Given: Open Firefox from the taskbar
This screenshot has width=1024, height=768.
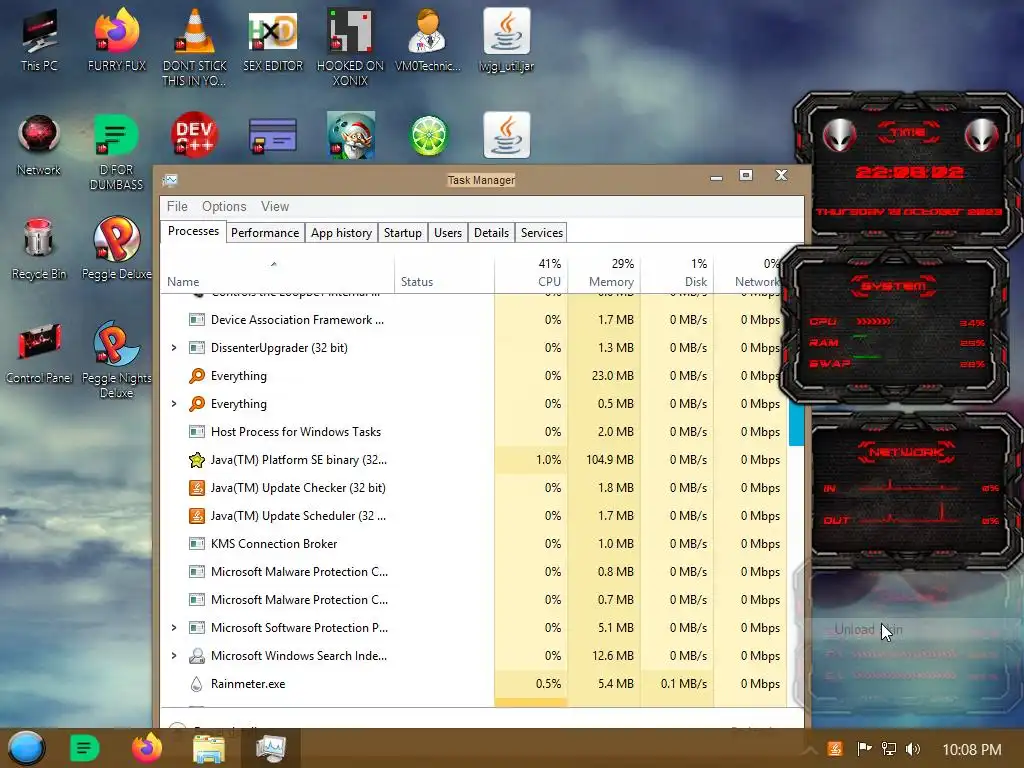Looking at the screenshot, I should click(x=147, y=748).
